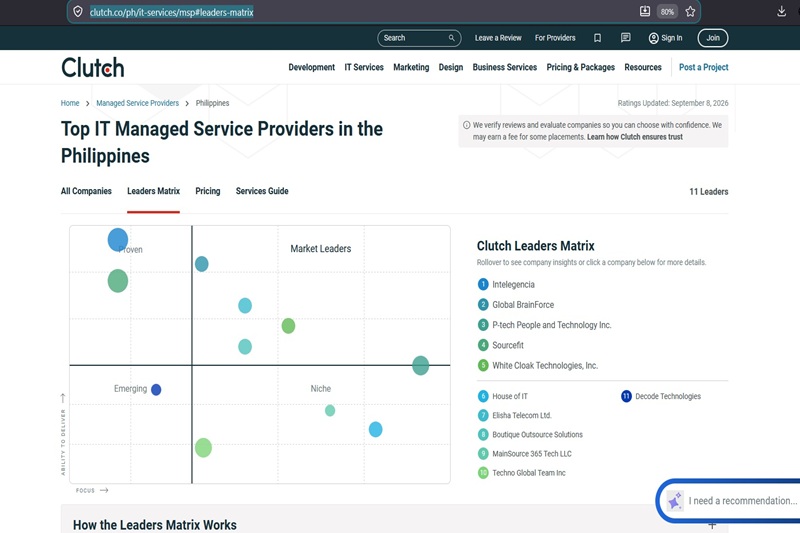This screenshot has width=800, height=533.
Task: Open MainSource 365 Tech LLC entry
Action: pyautogui.click(x=532, y=454)
